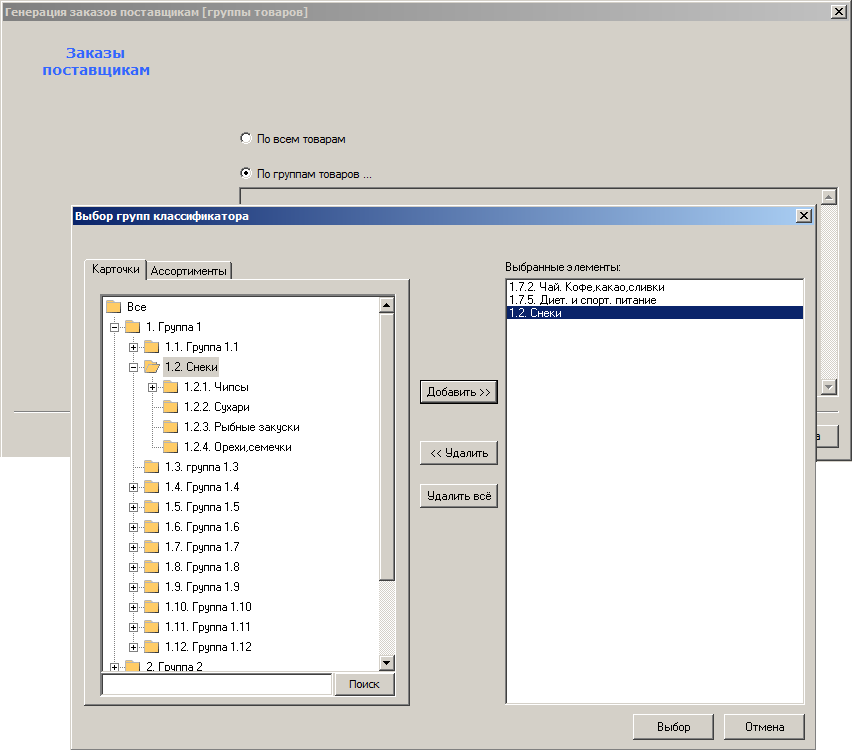Image resolution: width=852 pixels, height=750 pixels.
Task: Click scroll-up arrow in Генерация заказов window
Action: point(828,197)
